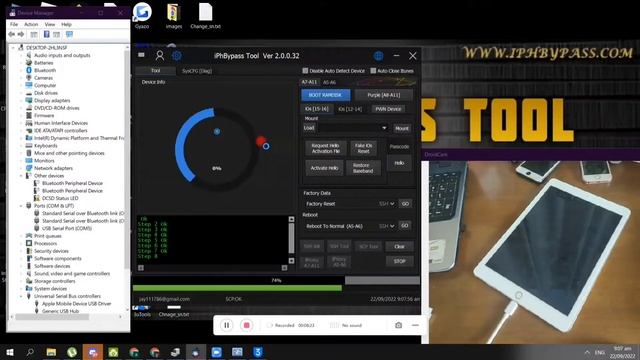Click the blue globe icon in iPhBypass

click(x=378, y=56)
